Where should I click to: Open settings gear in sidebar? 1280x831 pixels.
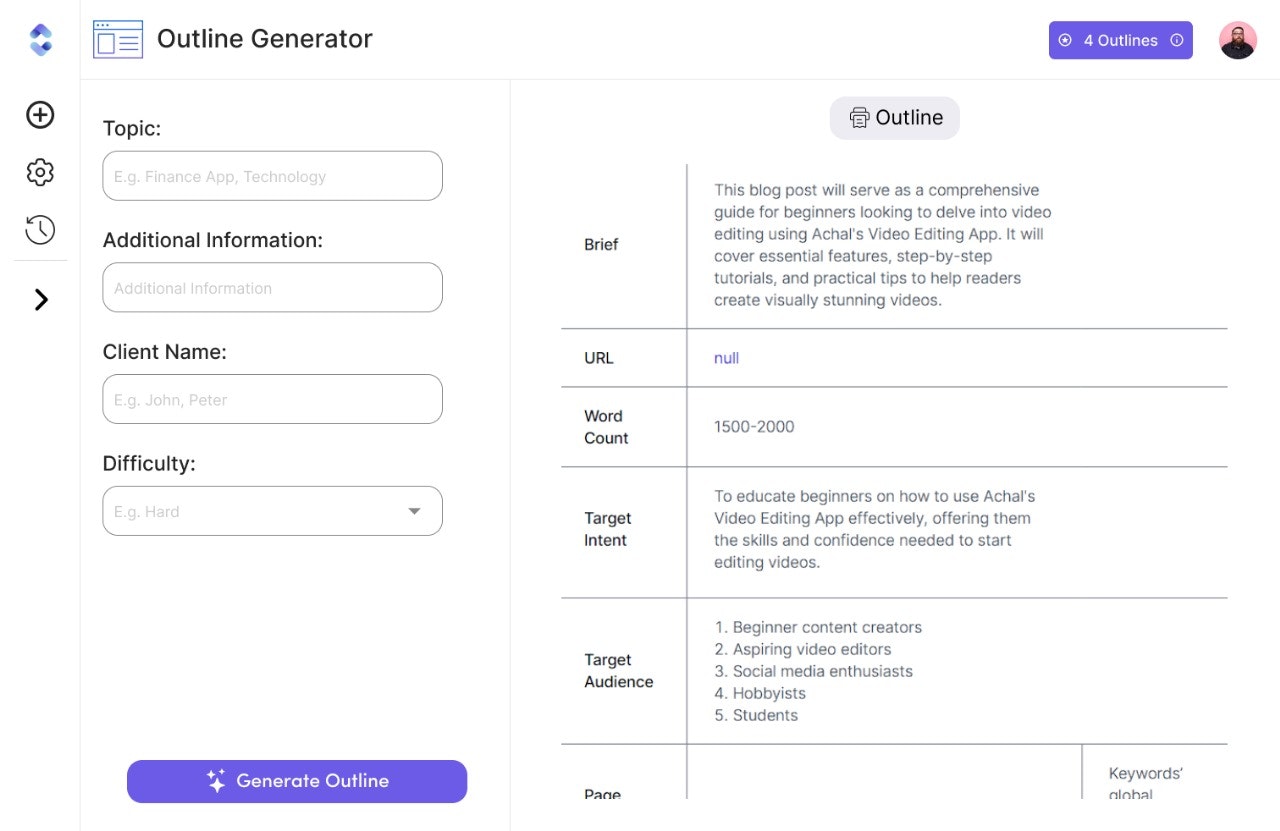40,172
